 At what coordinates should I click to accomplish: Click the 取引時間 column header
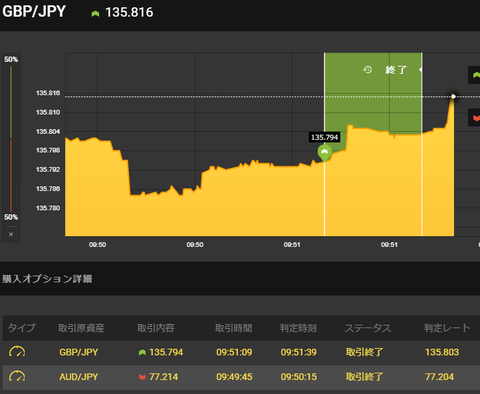click(233, 328)
